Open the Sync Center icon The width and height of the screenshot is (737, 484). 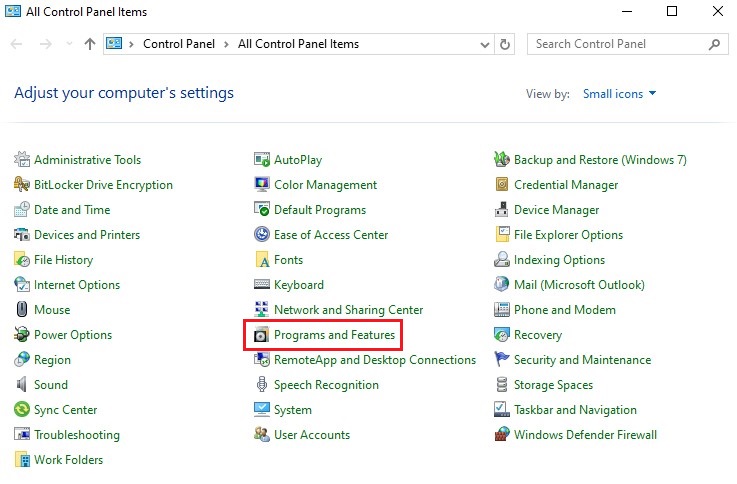(22, 410)
